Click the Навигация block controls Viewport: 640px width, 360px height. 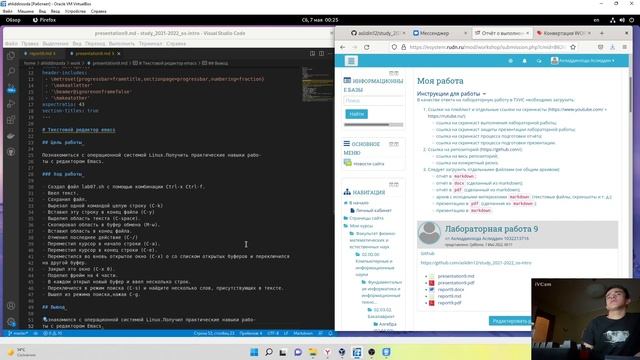tap(393, 184)
